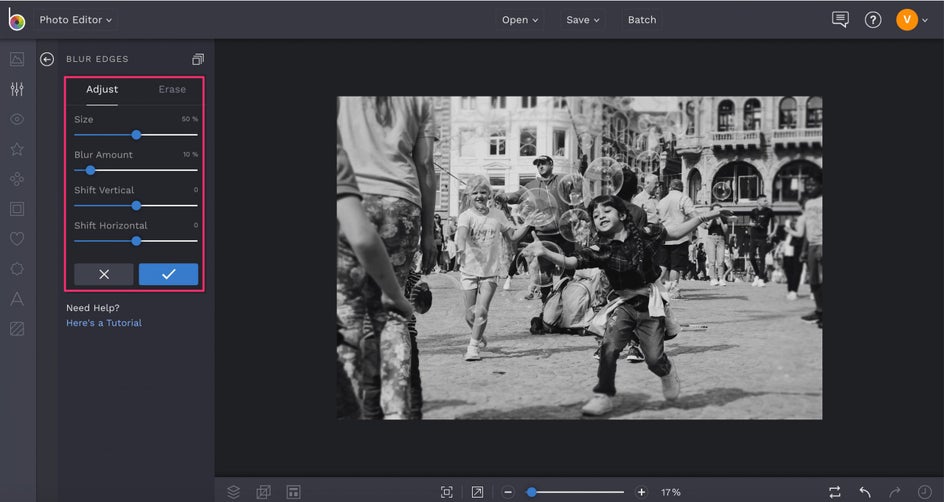Open the help question mark icon
Image resolution: width=944 pixels, height=502 pixels.
[873, 20]
